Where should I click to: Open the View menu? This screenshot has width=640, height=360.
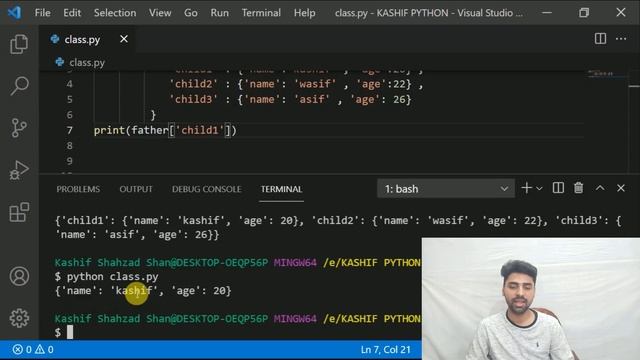tap(160, 13)
